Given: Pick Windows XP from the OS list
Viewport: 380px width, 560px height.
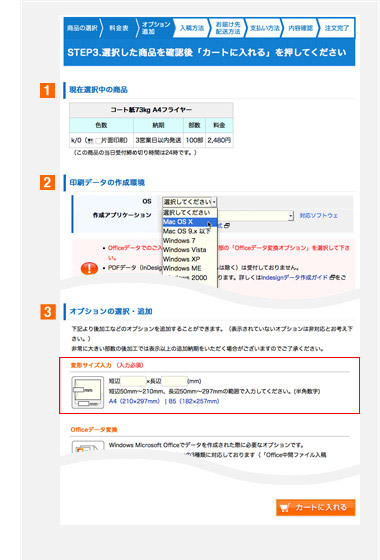Looking at the screenshot, I should 190,259.
